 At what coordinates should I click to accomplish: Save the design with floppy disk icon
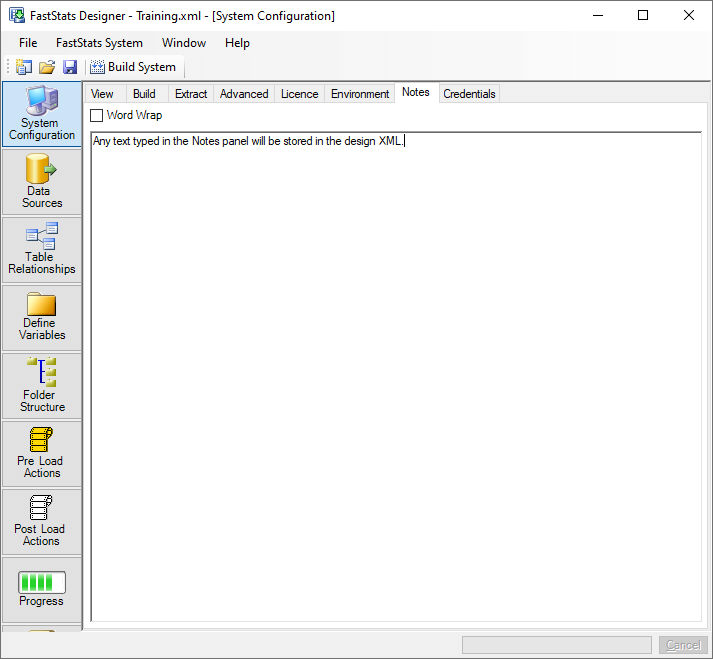point(70,67)
